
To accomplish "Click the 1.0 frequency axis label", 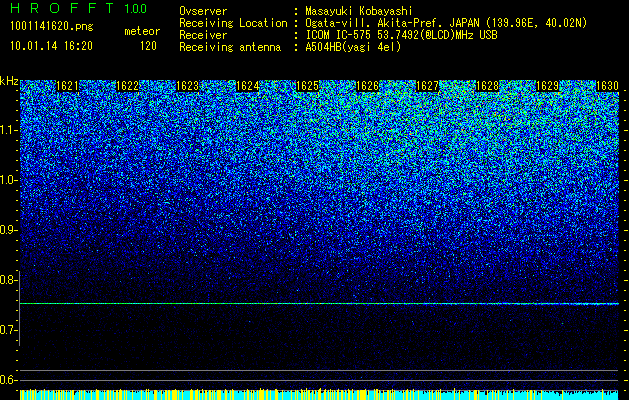I will pyautogui.click(x=9, y=181).
